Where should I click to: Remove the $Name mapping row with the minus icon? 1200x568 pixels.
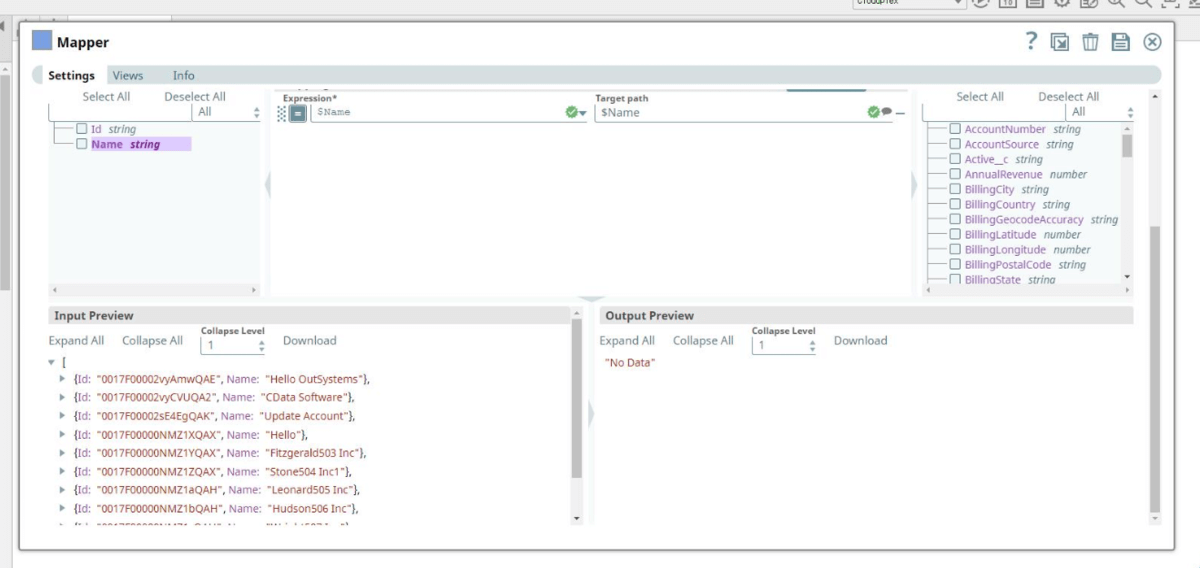pyautogui.click(x=900, y=113)
